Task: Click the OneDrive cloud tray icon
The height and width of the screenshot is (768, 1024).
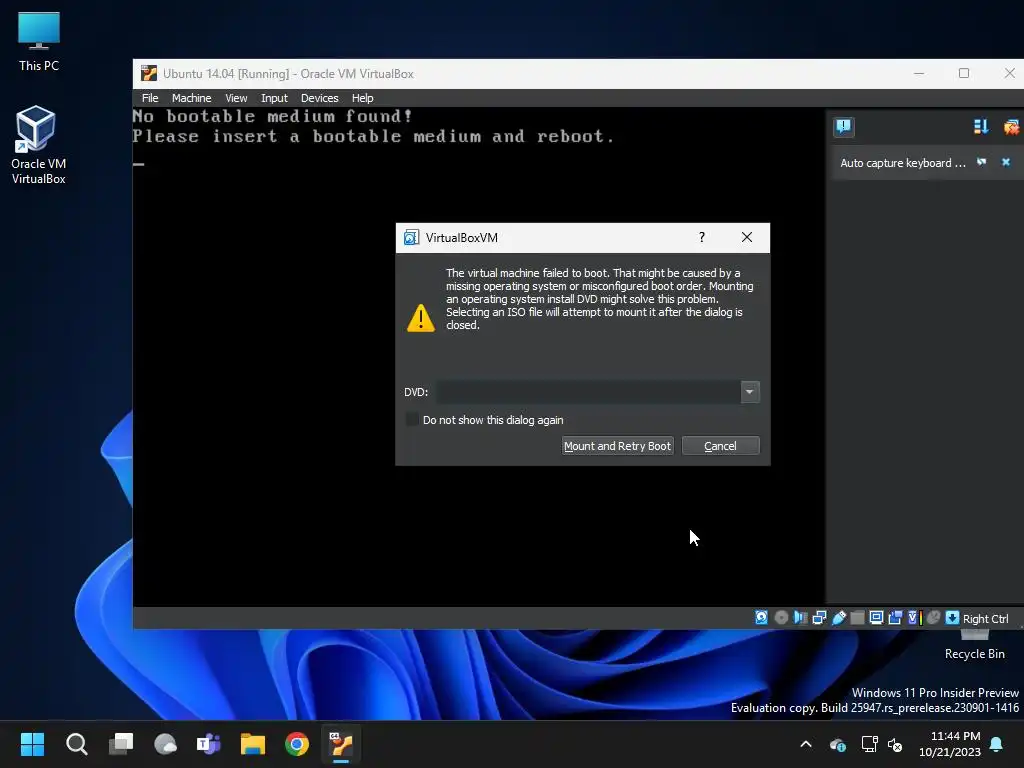Action: coord(837,744)
